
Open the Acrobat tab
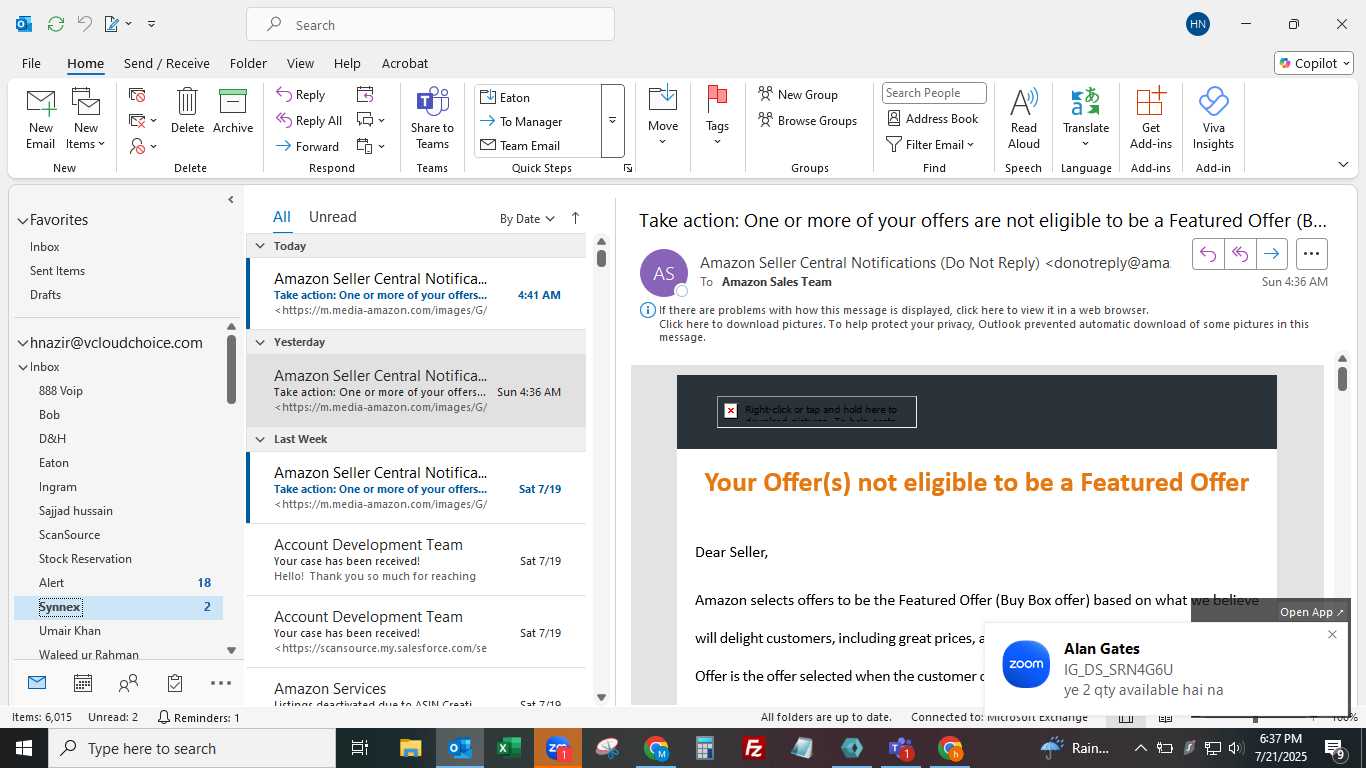click(405, 63)
